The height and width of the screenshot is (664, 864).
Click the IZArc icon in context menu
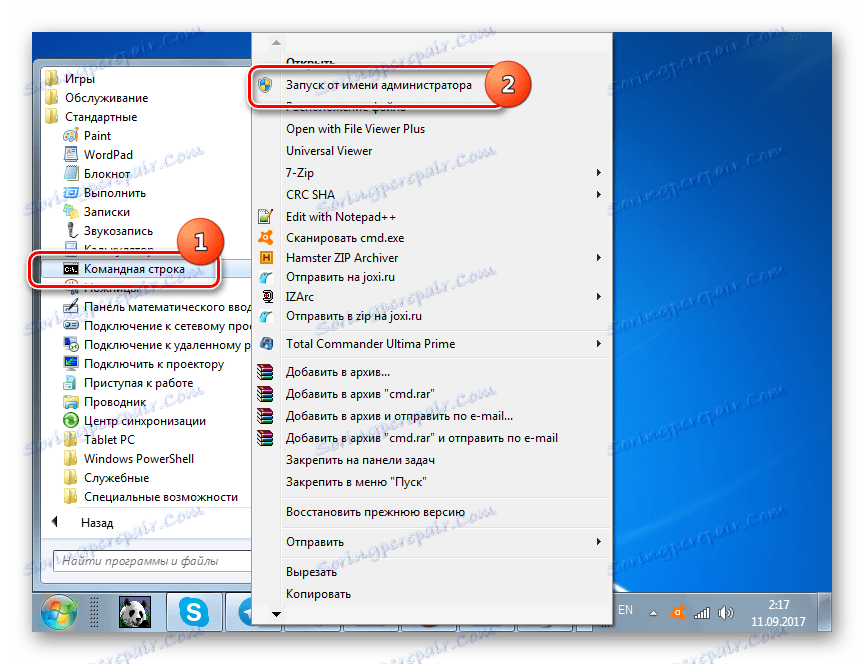267,296
